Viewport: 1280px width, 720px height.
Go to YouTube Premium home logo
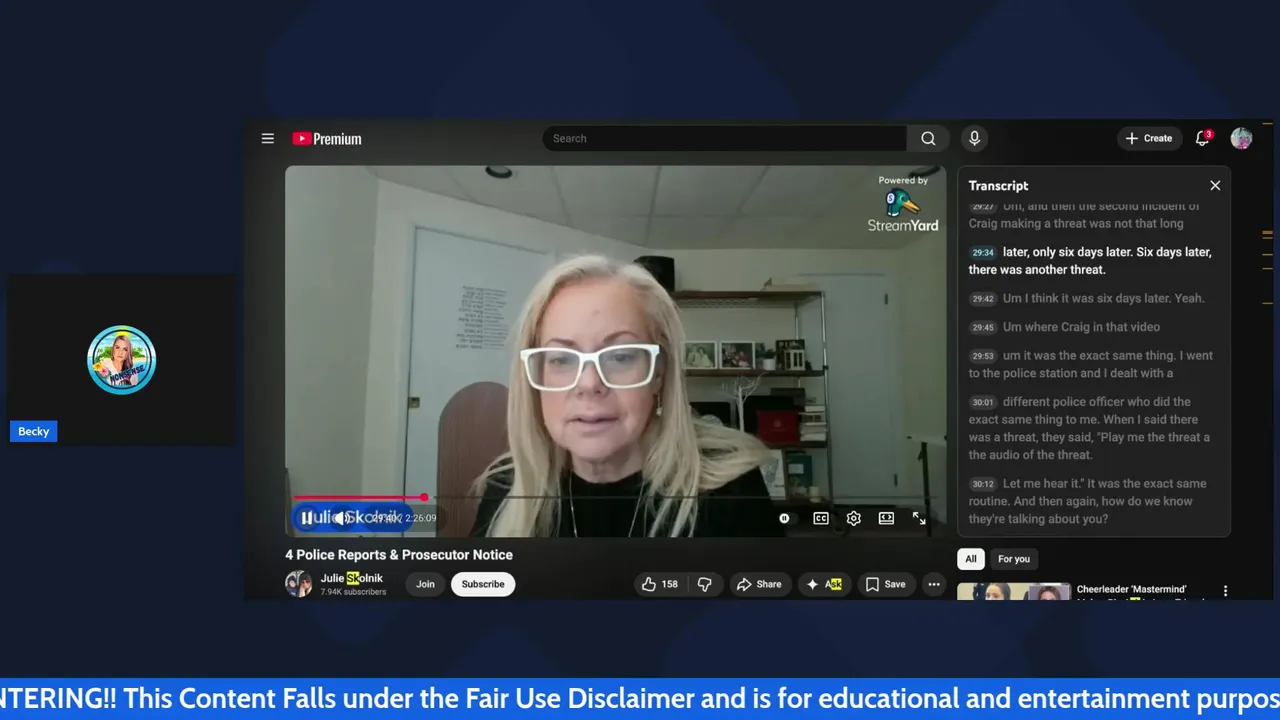coord(327,139)
